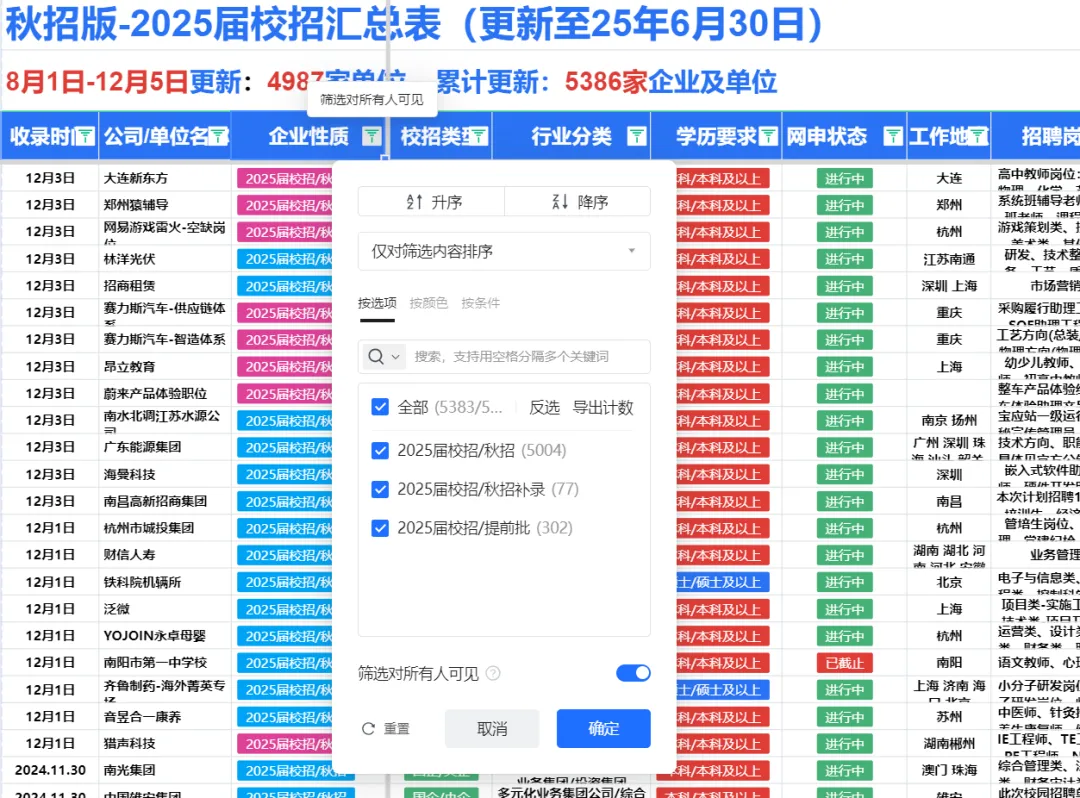The image size is (1080, 798).
Task: Click 进行中 status in 大连新东方 row
Action: 844,179
